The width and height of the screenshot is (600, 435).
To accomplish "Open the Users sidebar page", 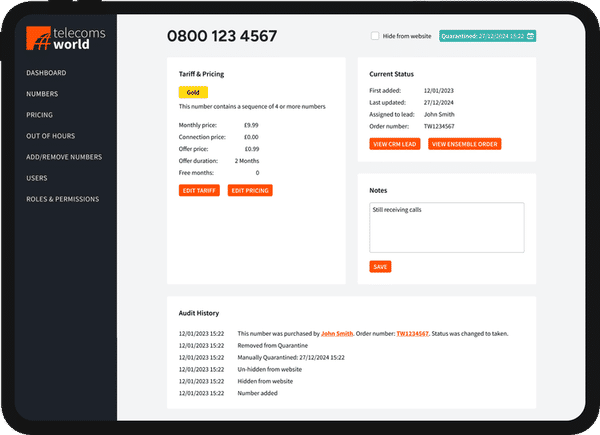I will coord(37,178).
